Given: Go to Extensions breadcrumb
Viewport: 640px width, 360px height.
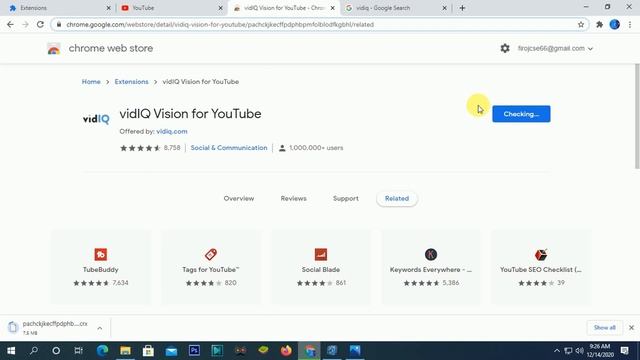Looking at the screenshot, I should 131,82.
